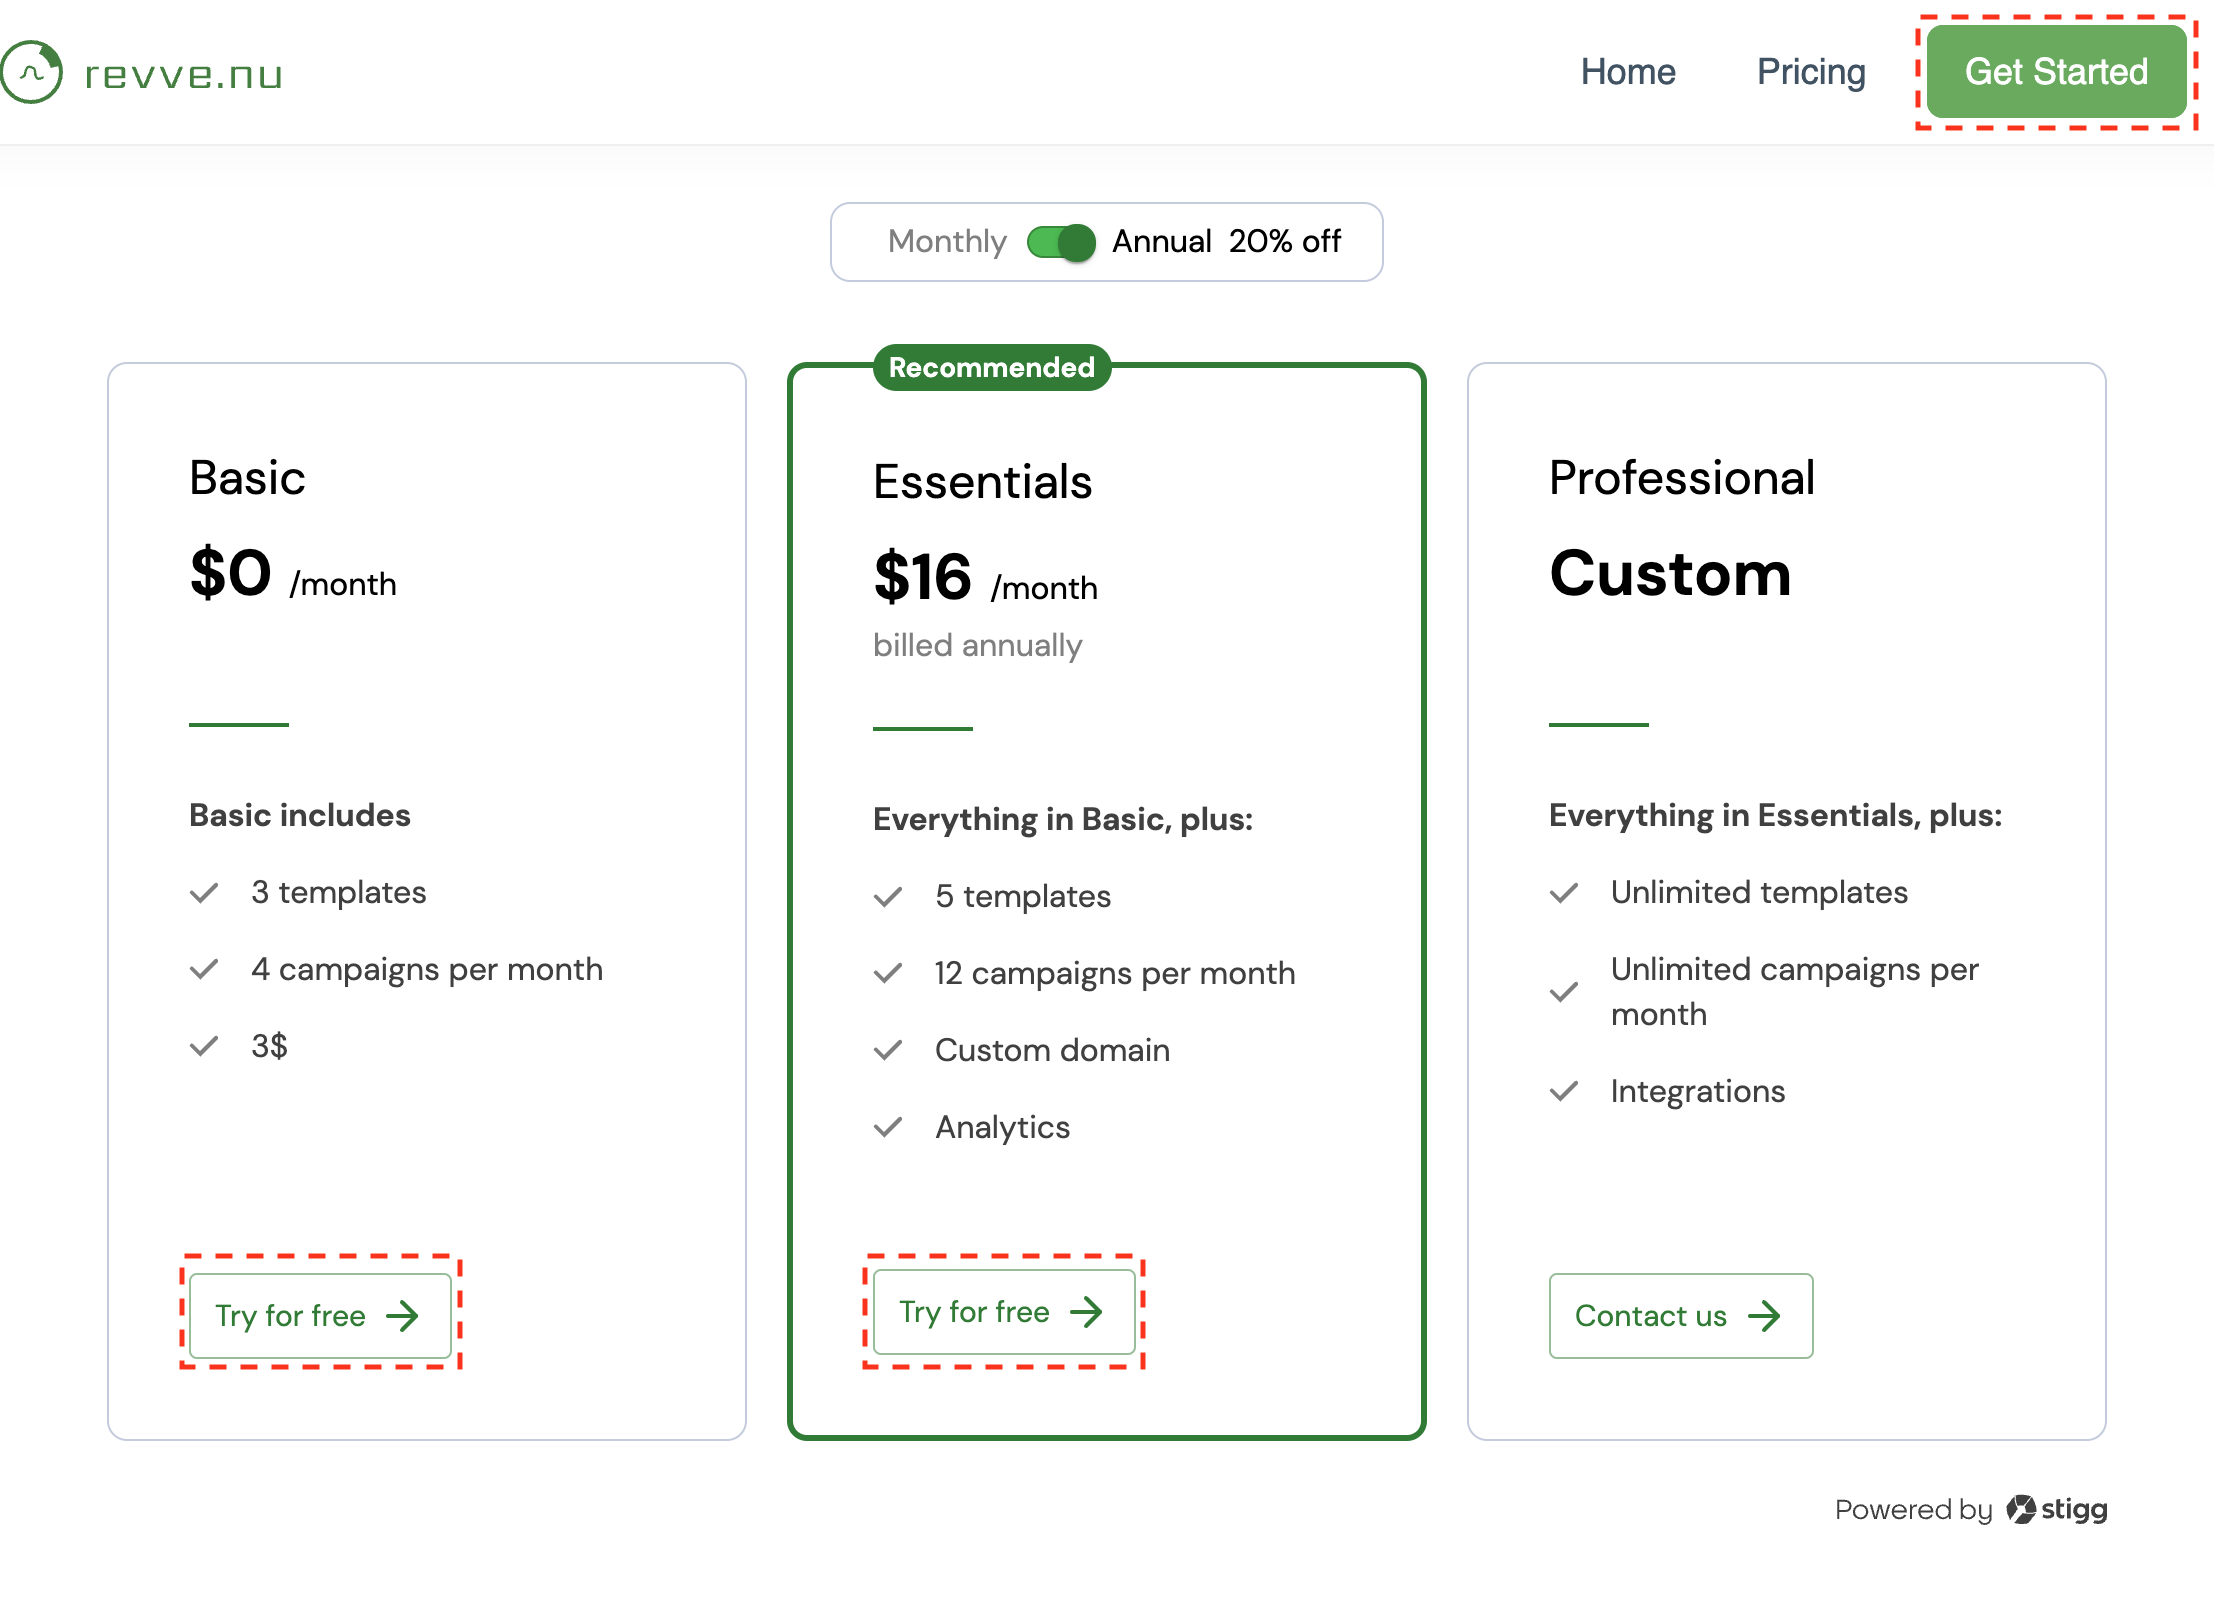
Task: Click the Powered by stigg link
Action: point(1970,1509)
